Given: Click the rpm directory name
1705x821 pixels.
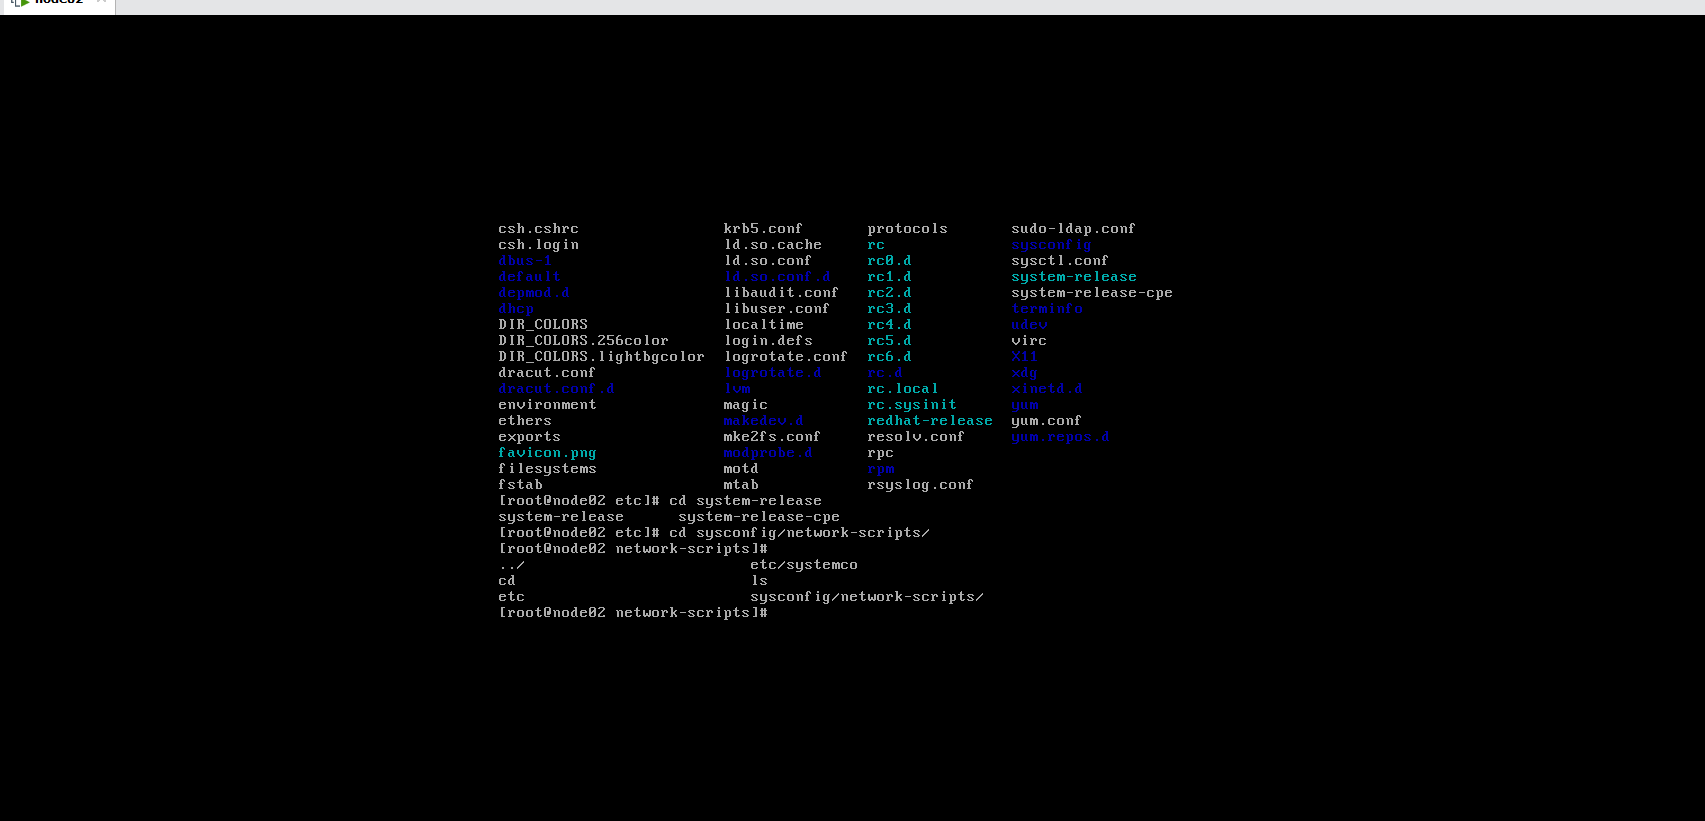Looking at the screenshot, I should coord(880,469).
